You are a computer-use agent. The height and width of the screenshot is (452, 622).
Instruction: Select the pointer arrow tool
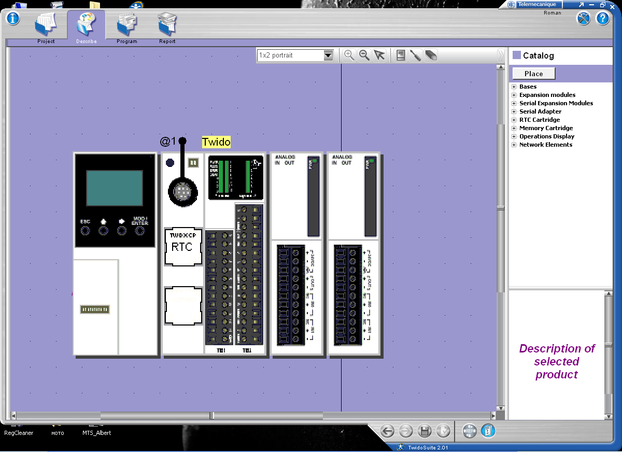point(379,55)
